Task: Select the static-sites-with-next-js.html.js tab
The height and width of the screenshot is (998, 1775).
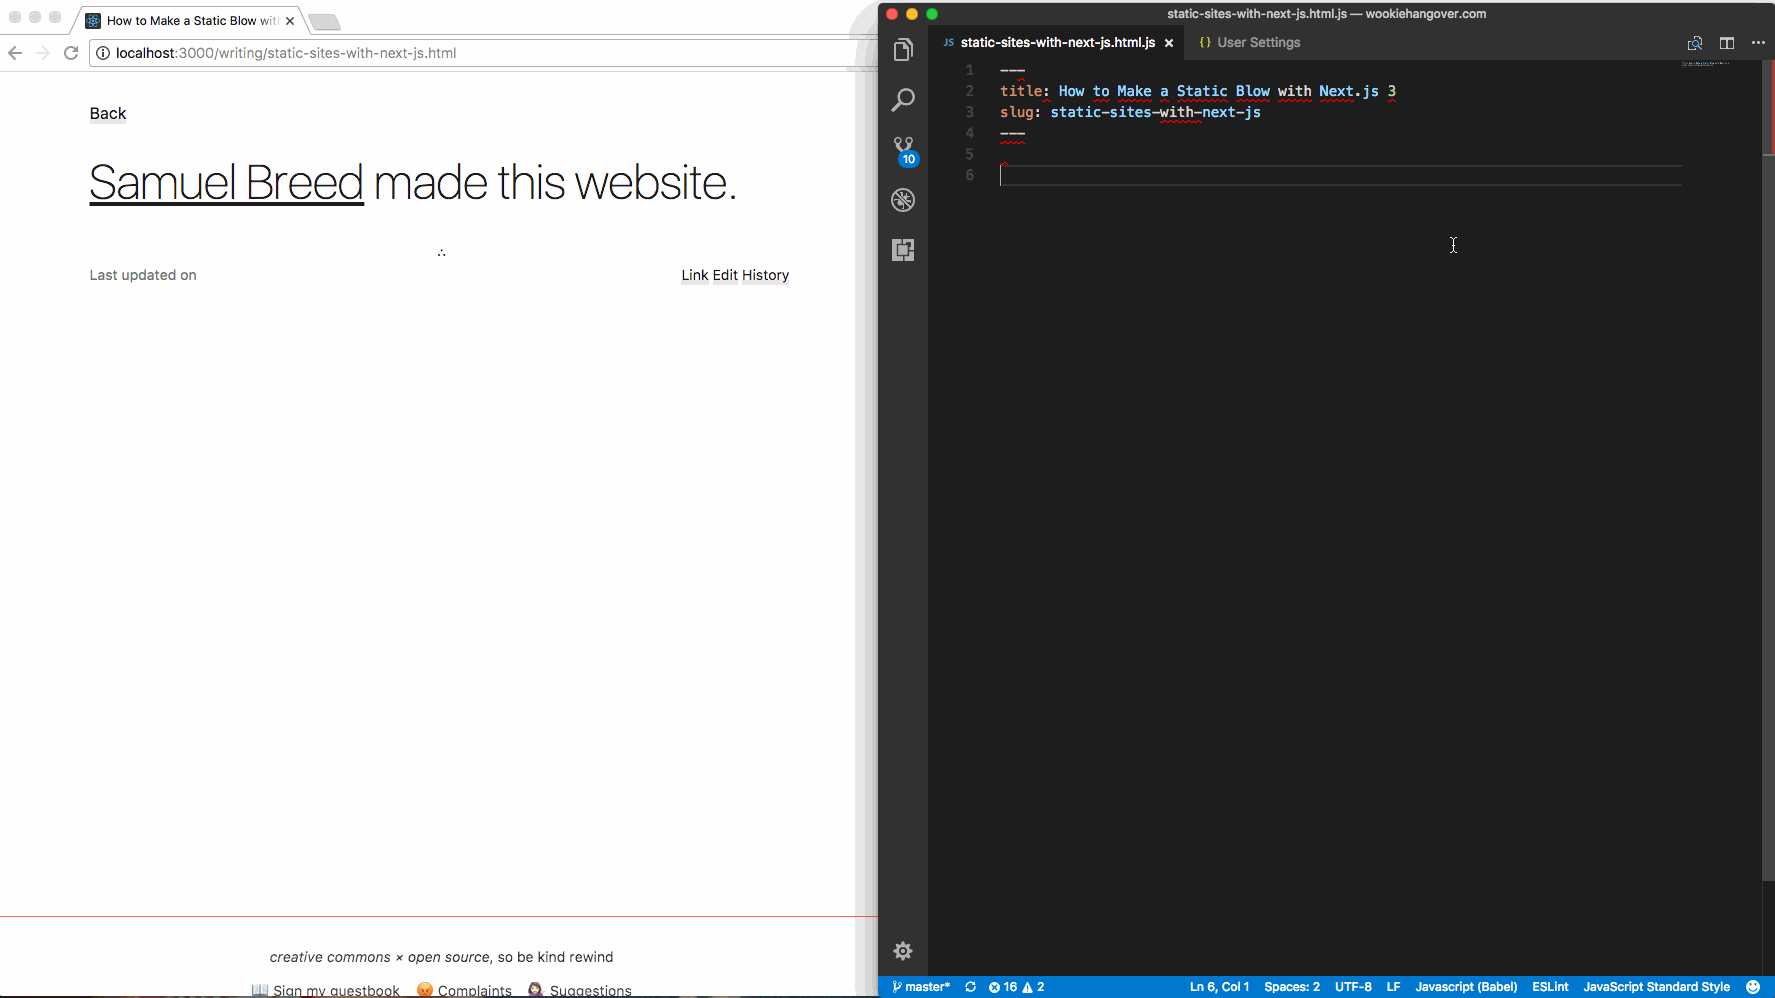Action: coord(1055,42)
